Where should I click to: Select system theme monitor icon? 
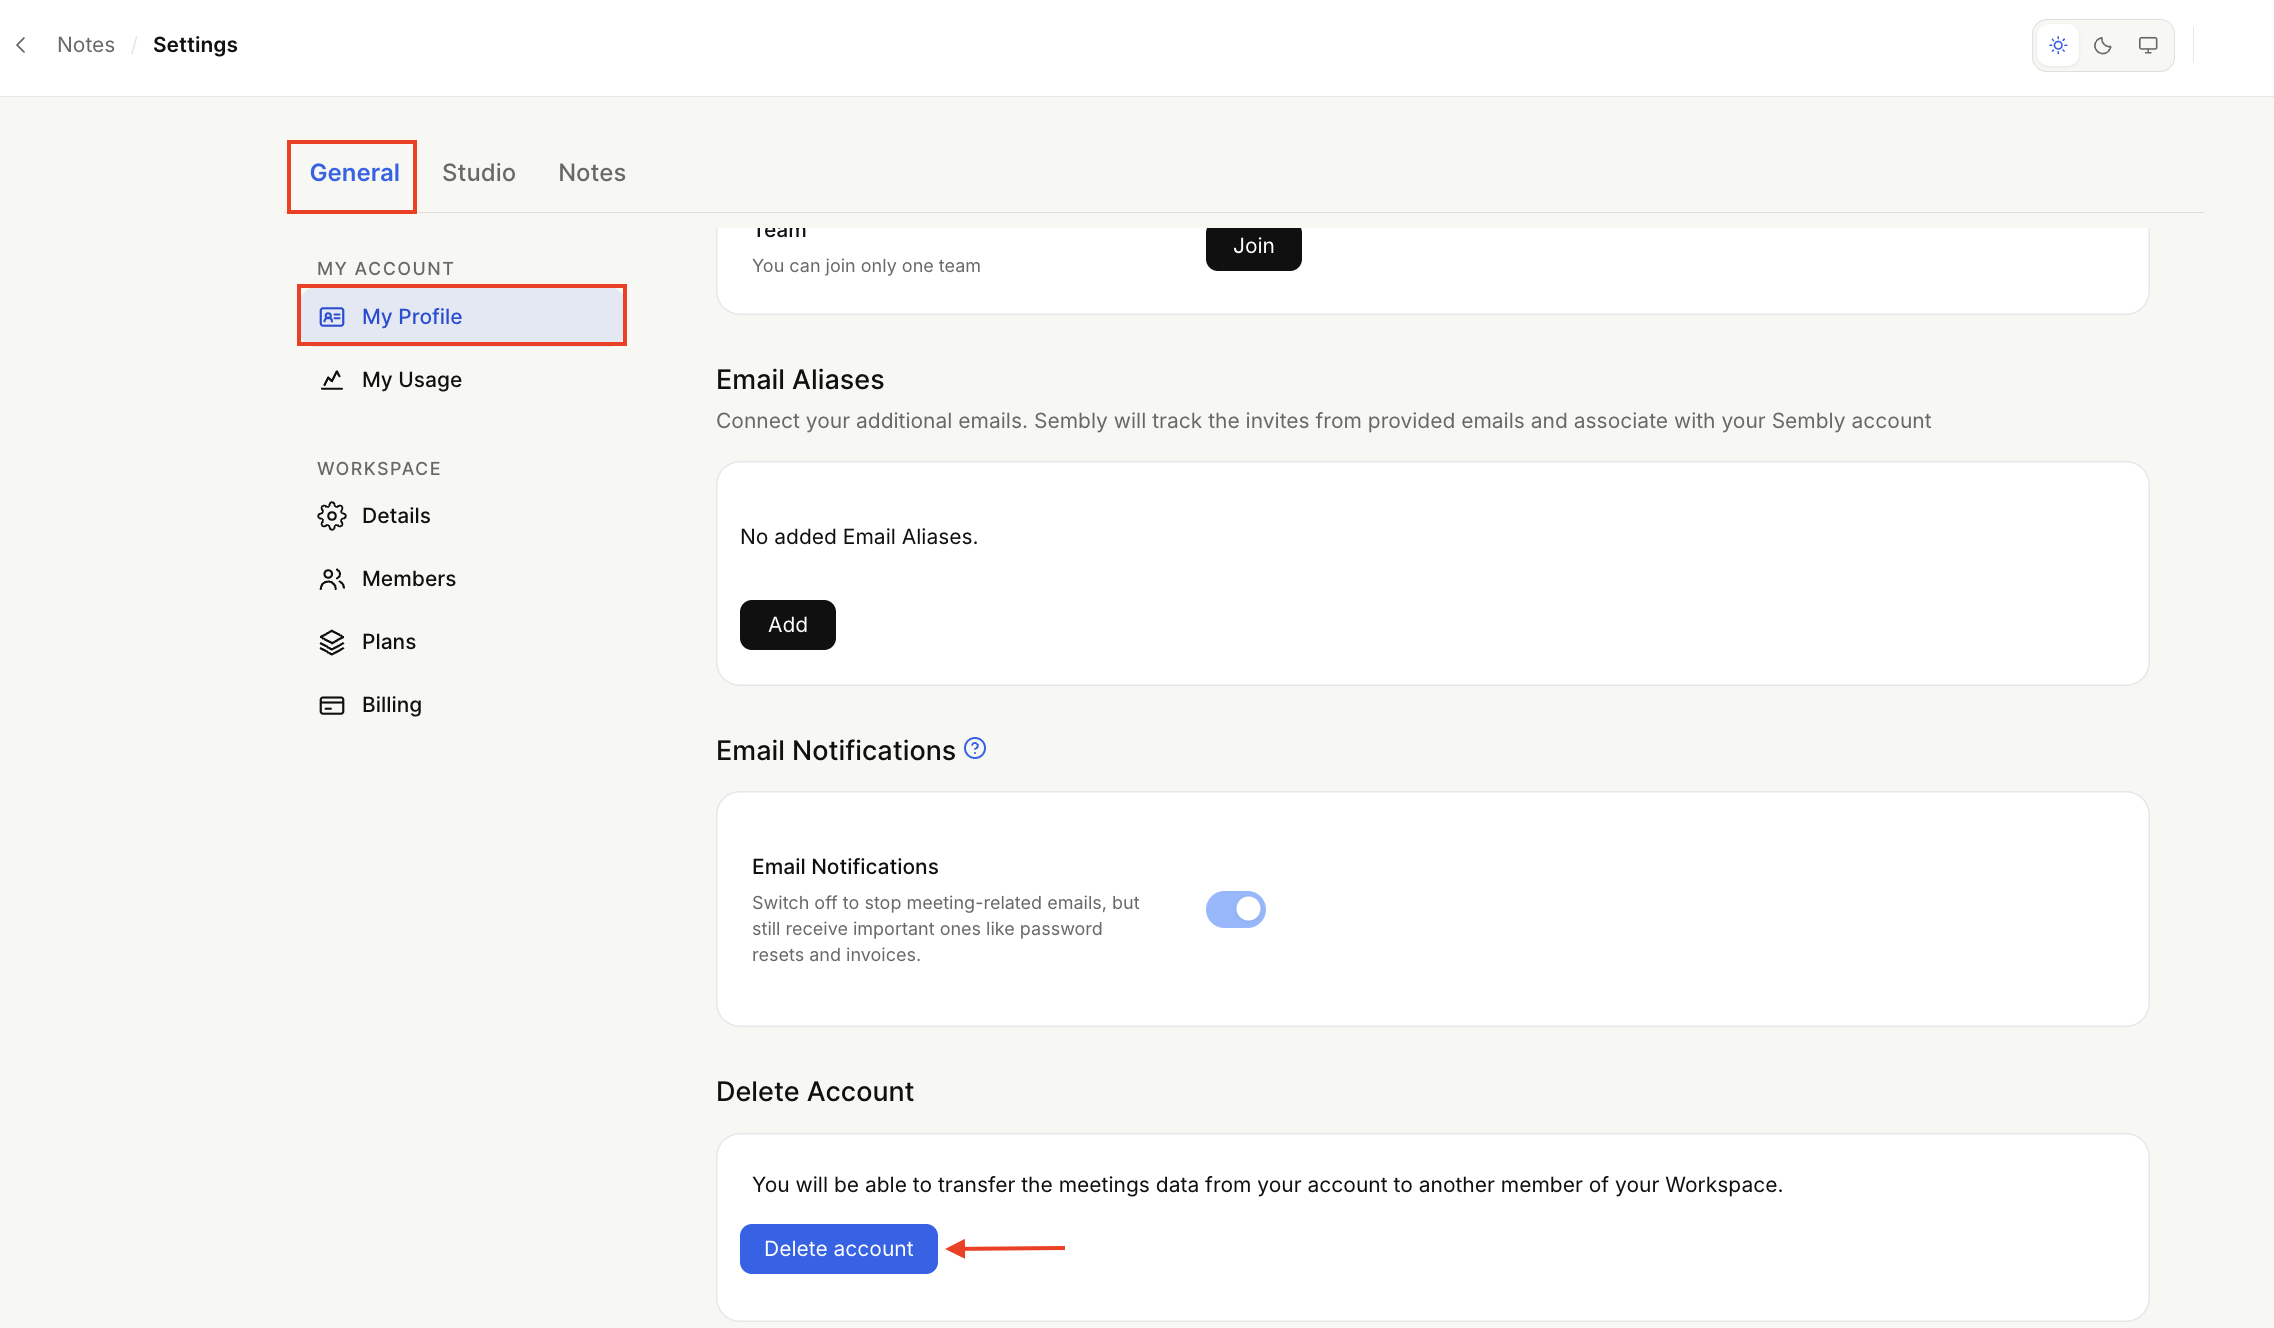tap(2148, 45)
